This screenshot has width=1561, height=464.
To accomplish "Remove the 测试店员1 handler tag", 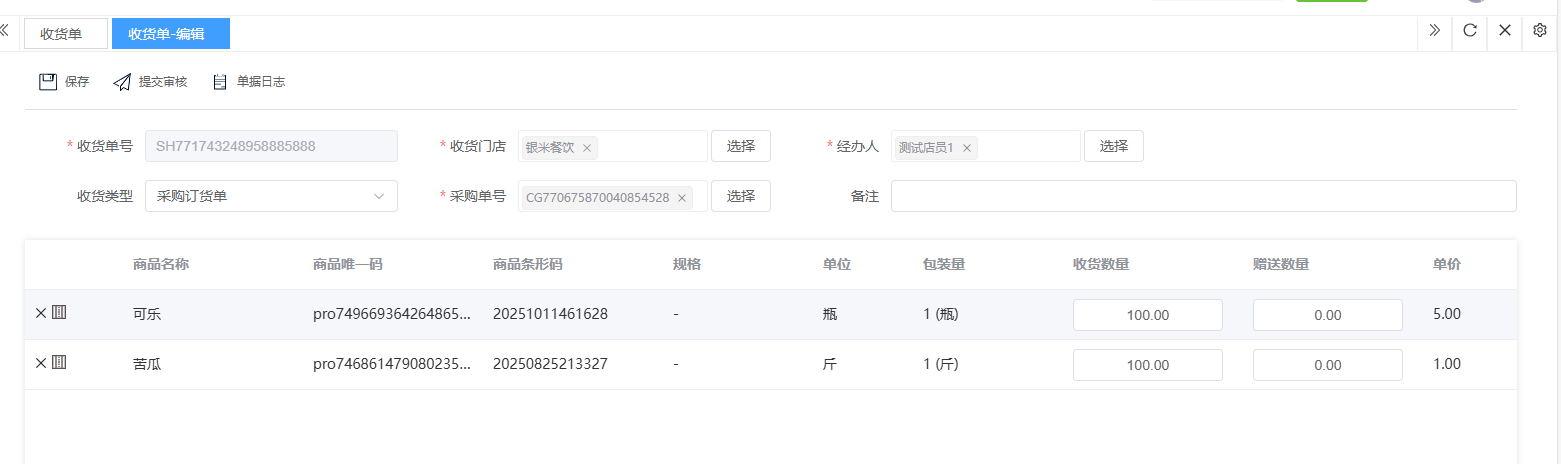I will pos(967,148).
